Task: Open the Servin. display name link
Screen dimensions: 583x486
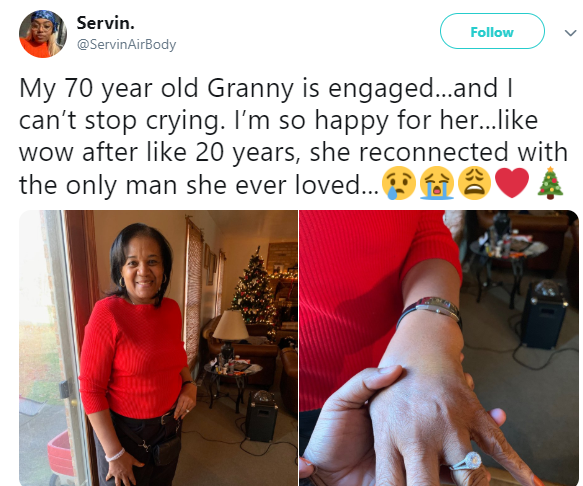Action: tap(106, 23)
